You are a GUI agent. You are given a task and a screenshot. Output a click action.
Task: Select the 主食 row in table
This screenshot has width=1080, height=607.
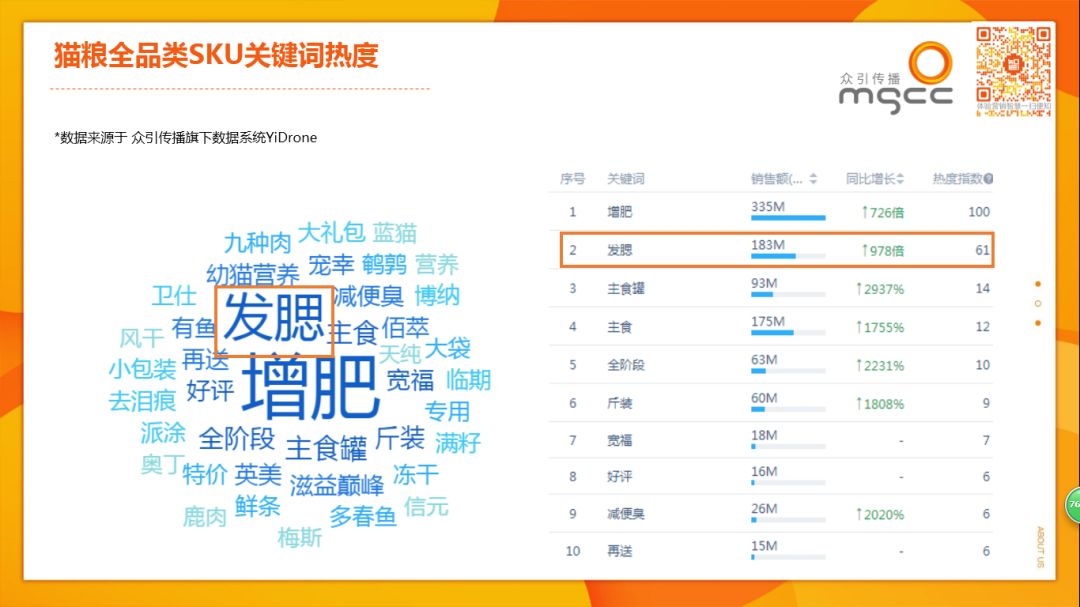tap(771, 327)
